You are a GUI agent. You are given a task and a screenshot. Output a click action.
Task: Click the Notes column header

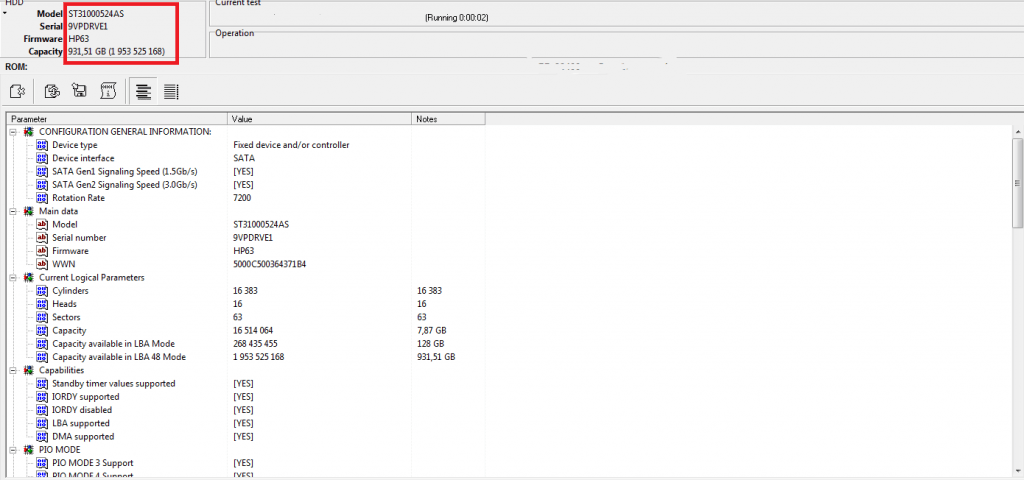[x=449, y=119]
